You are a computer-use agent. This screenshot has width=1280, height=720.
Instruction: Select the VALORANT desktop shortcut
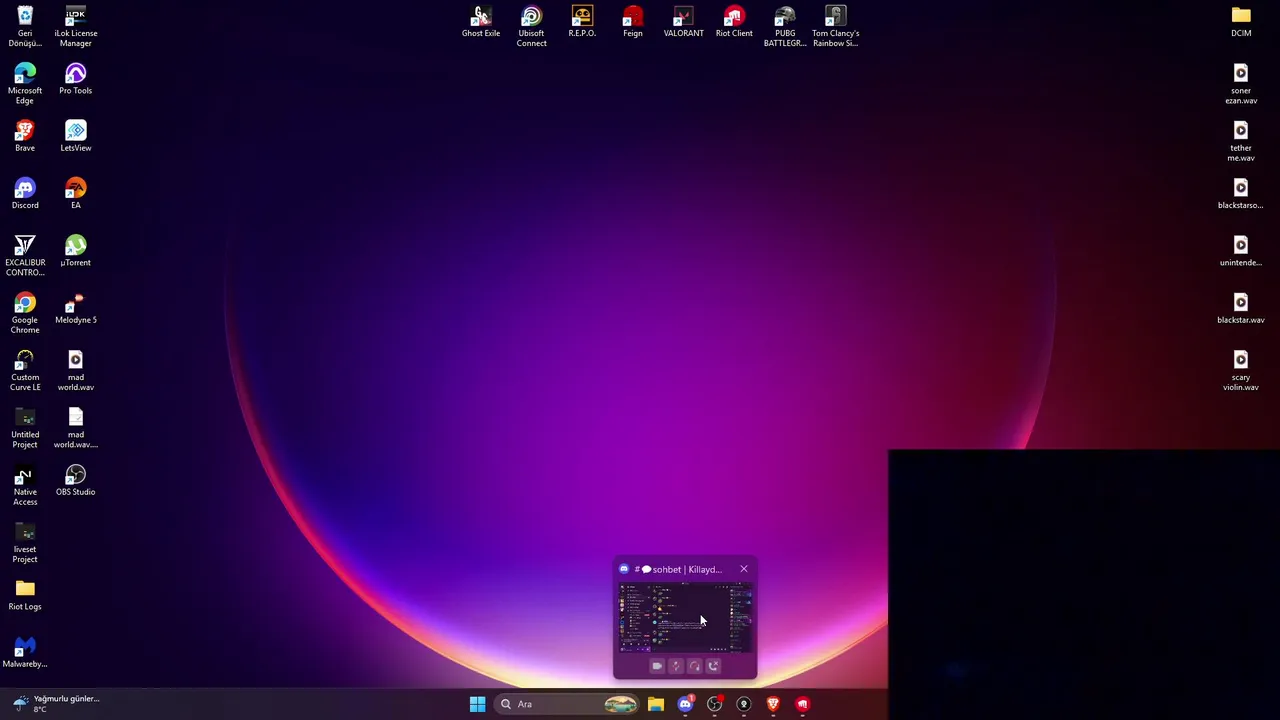pyautogui.click(x=683, y=22)
